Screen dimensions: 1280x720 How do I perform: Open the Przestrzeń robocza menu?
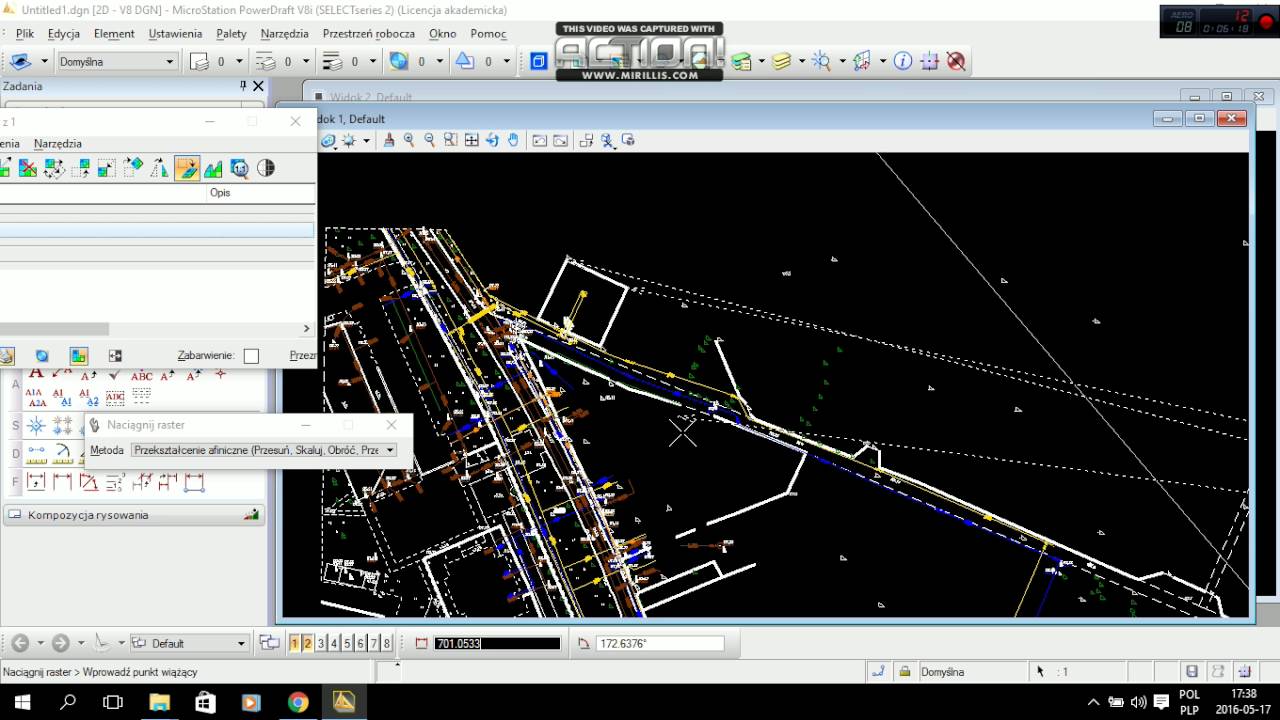368,33
